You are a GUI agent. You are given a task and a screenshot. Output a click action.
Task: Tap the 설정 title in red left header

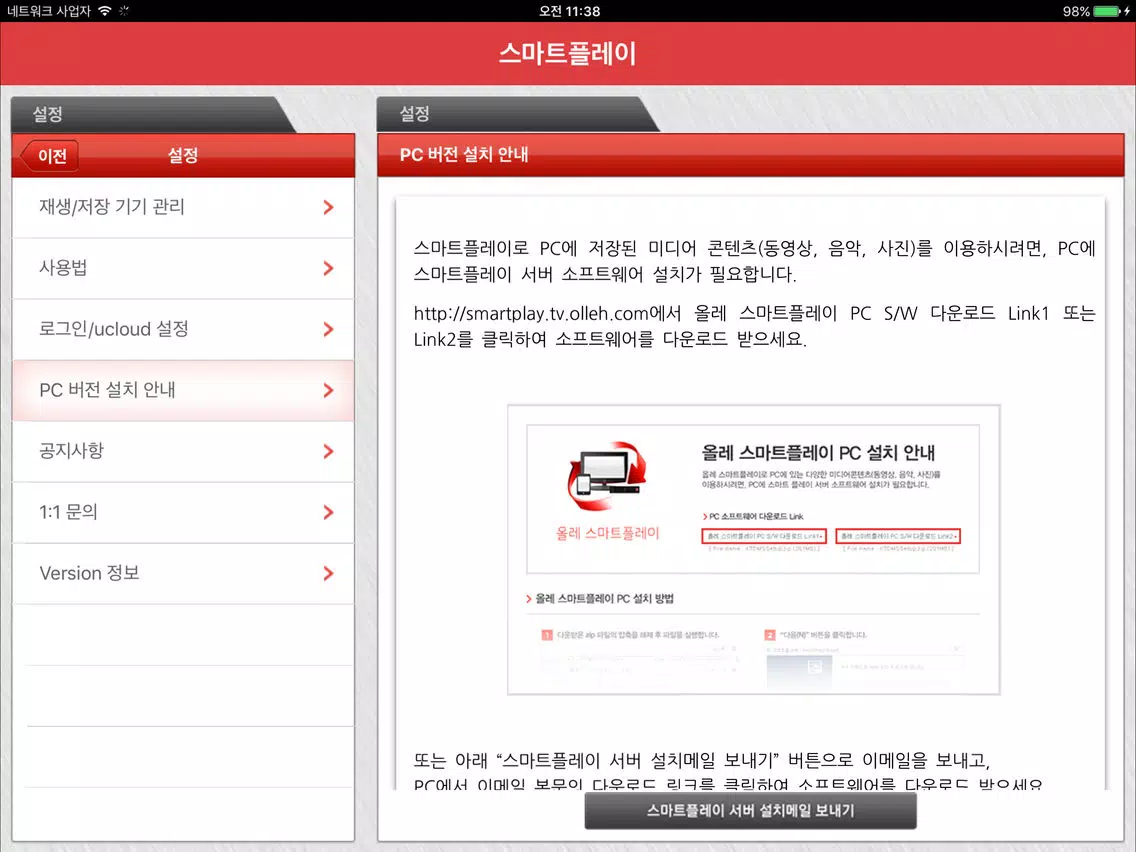[183, 155]
